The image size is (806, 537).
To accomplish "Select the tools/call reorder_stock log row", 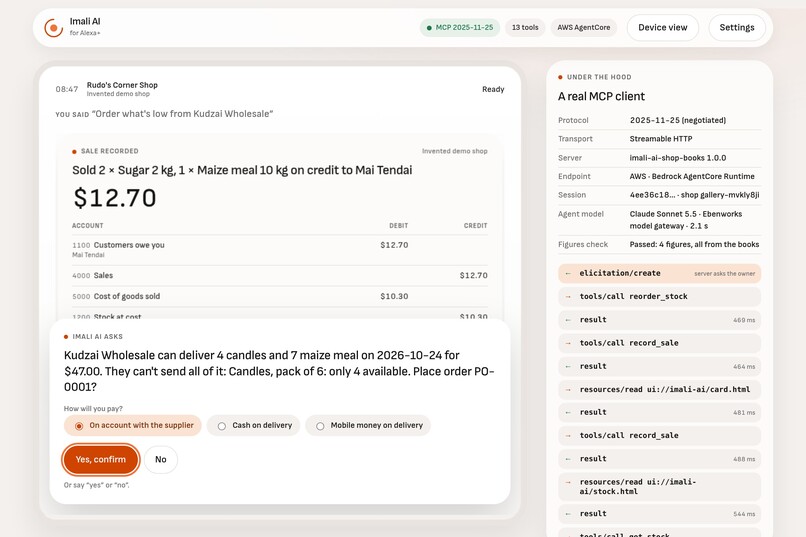I will click(660, 297).
